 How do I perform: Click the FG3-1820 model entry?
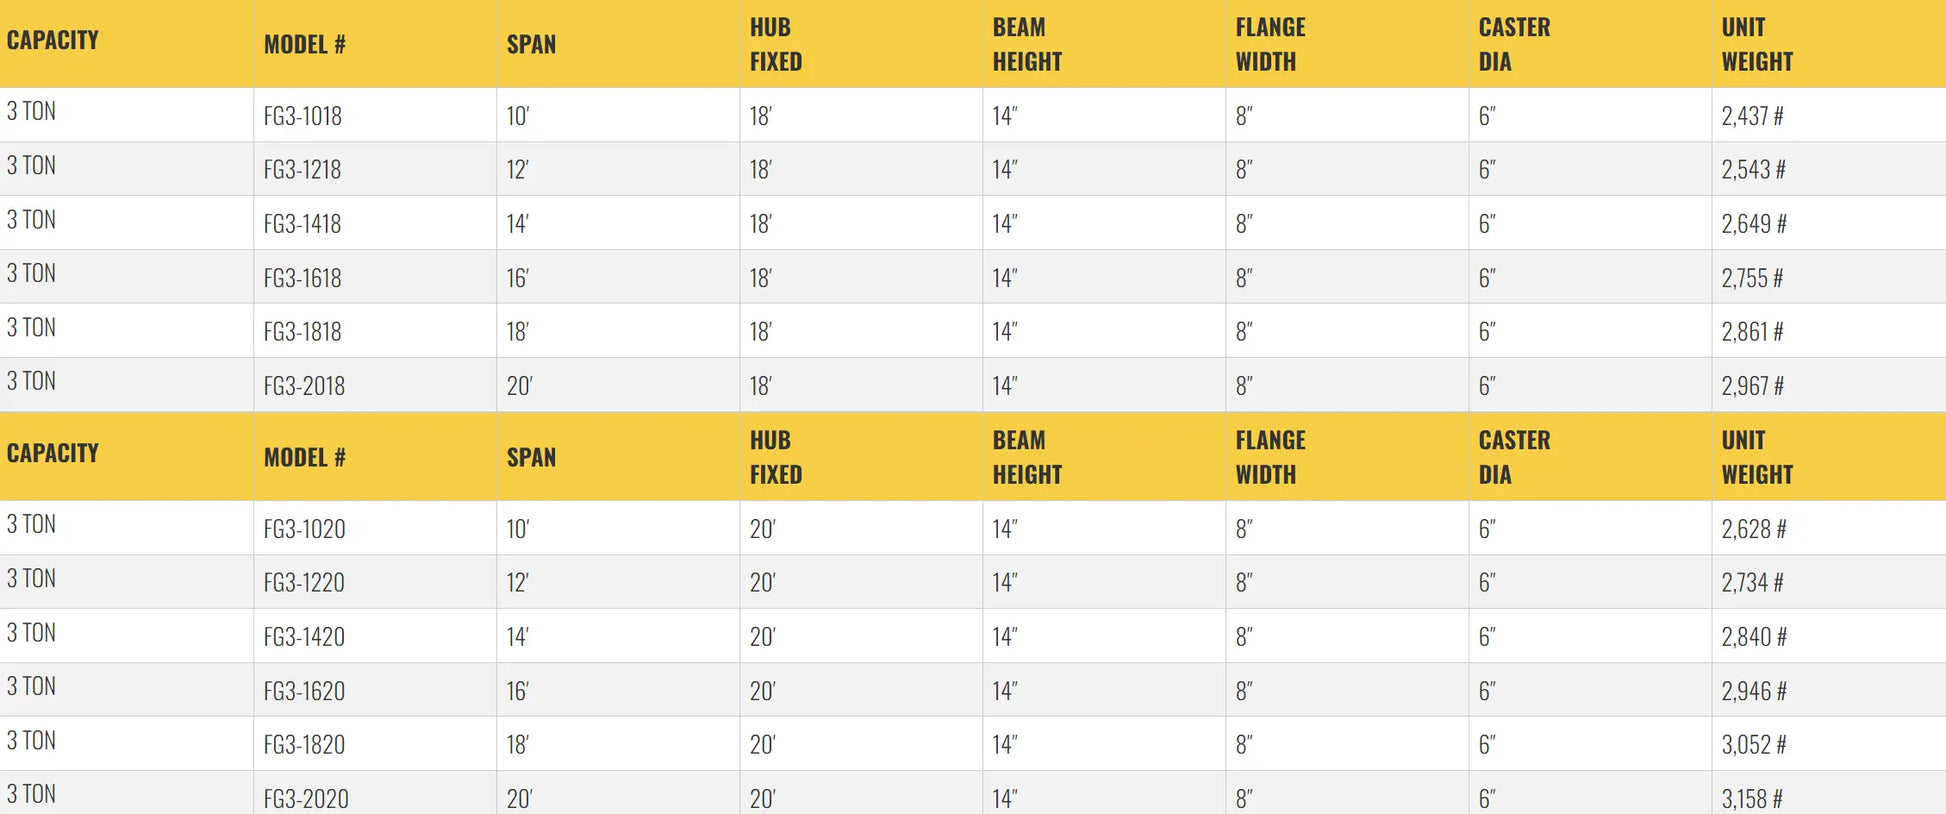[x=304, y=745]
